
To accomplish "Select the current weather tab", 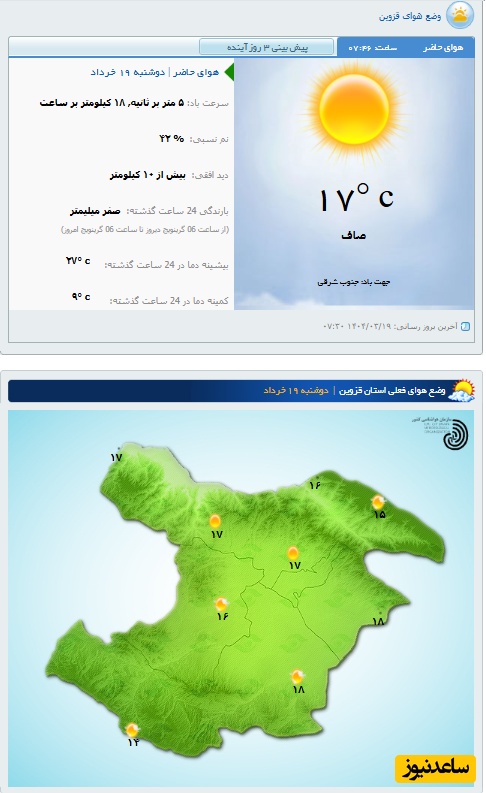I will coord(443,47).
